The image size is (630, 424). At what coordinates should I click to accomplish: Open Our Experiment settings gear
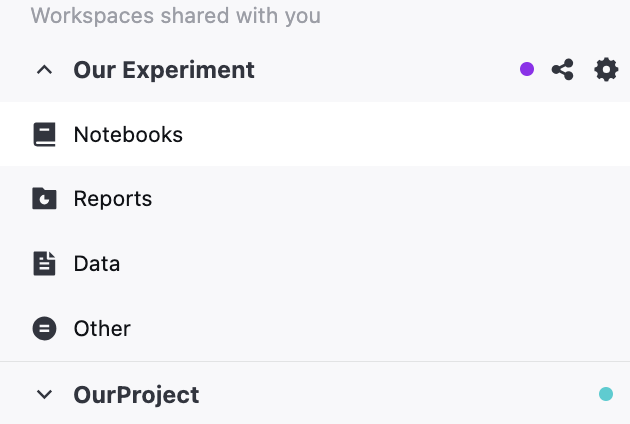606,70
